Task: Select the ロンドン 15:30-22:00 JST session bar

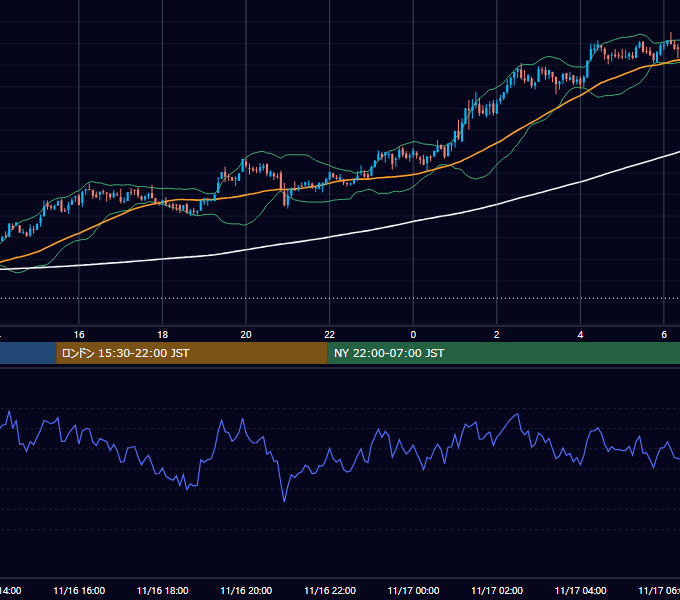Action: [x=192, y=353]
